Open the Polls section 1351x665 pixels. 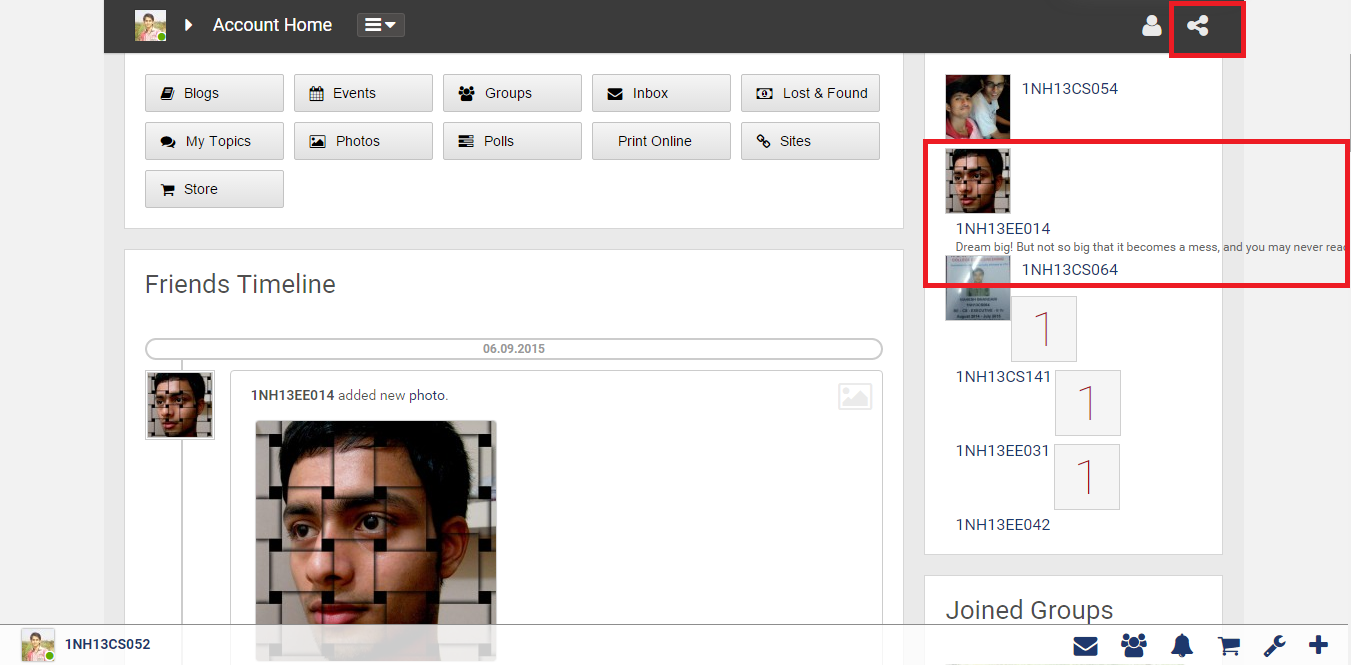coord(512,141)
